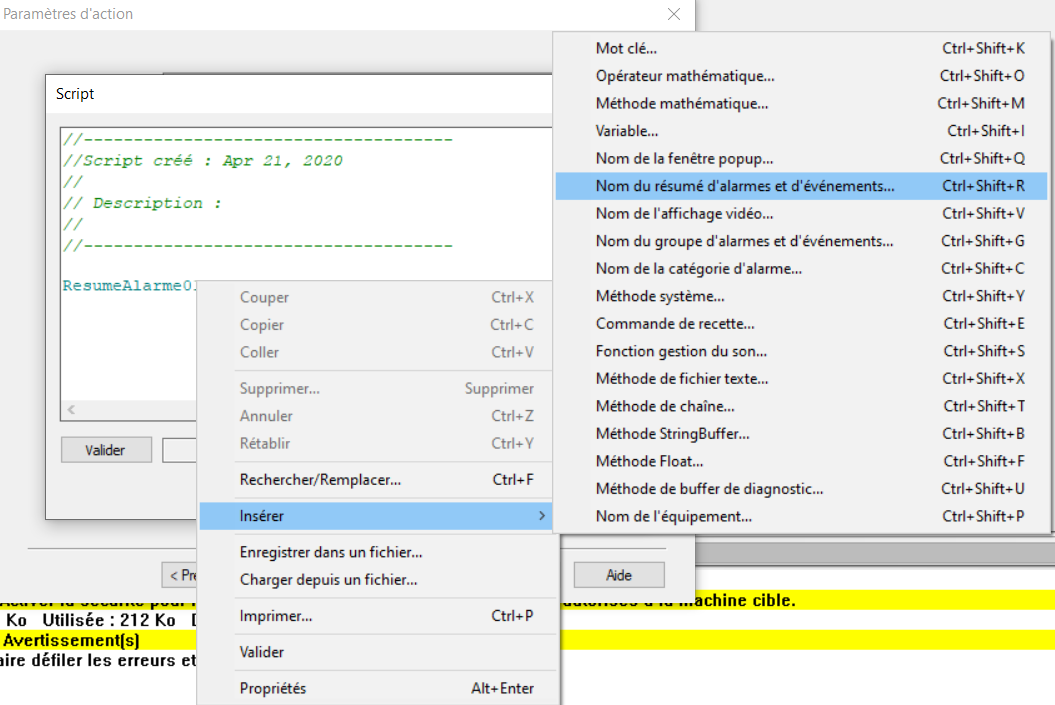Click 'Méthode mathématique...' menu item
Image resolution: width=1055 pixels, height=705 pixels.
coord(681,103)
